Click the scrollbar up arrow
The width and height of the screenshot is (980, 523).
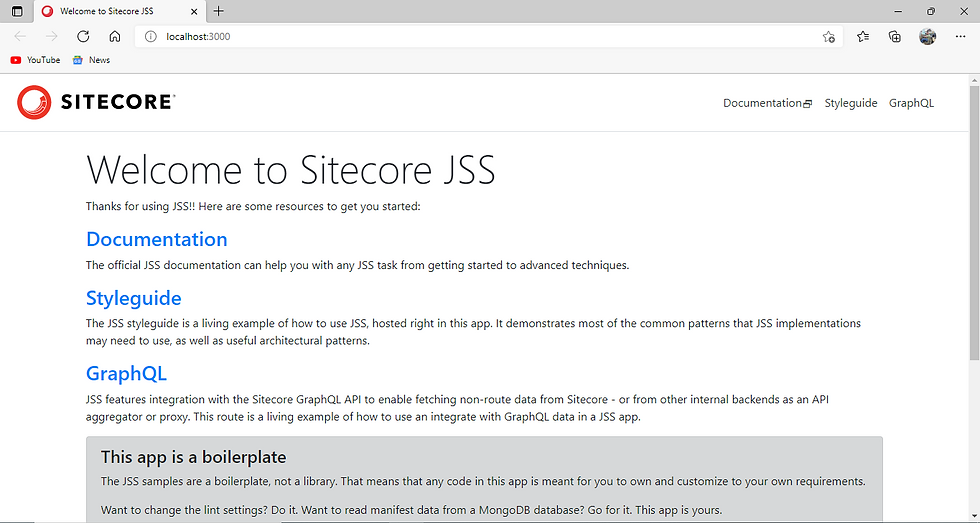tap(974, 80)
